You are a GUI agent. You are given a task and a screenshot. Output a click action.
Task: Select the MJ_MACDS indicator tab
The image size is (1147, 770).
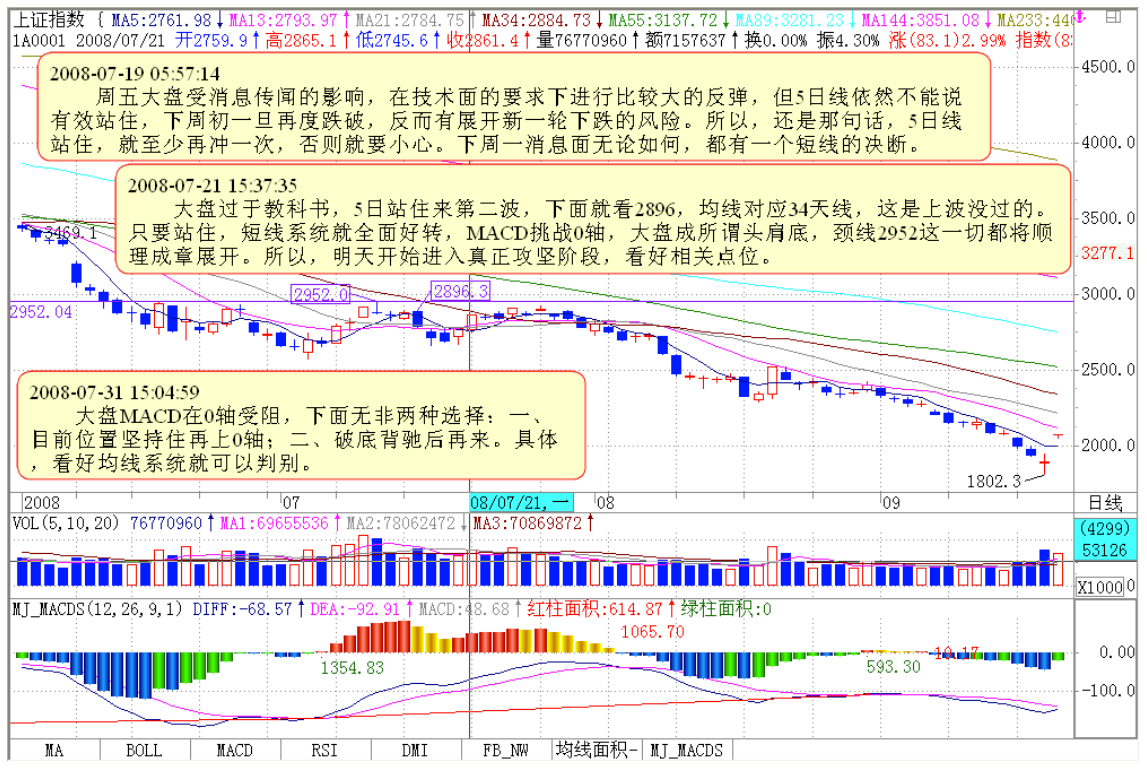687,750
